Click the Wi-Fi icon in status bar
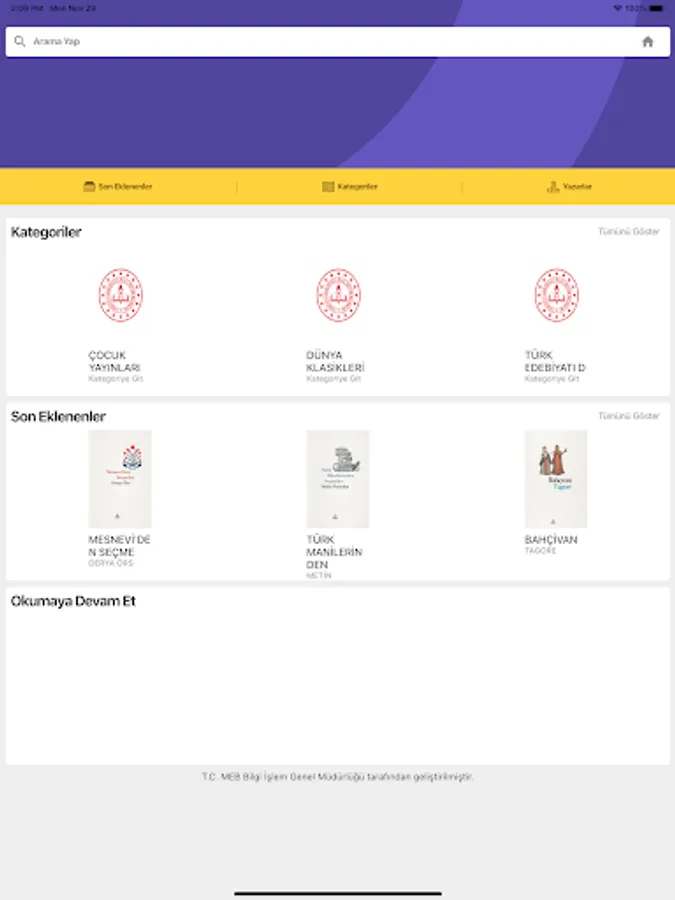Viewport: 675px width, 900px height. tap(618, 8)
